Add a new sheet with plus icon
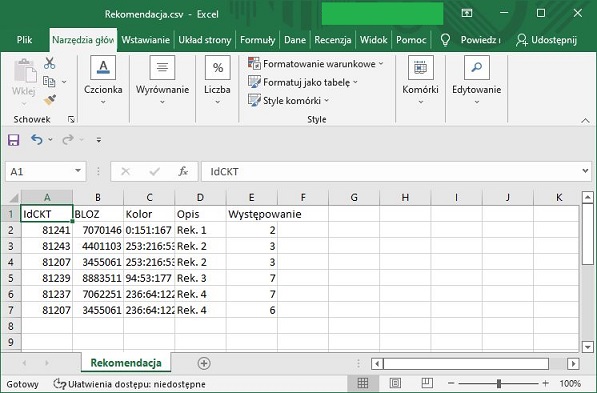597x393 pixels. 204,363
